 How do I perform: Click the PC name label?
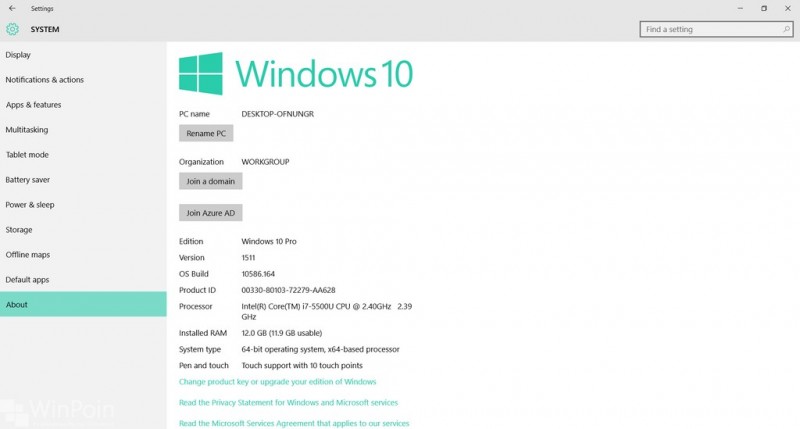tap(194, 114)
